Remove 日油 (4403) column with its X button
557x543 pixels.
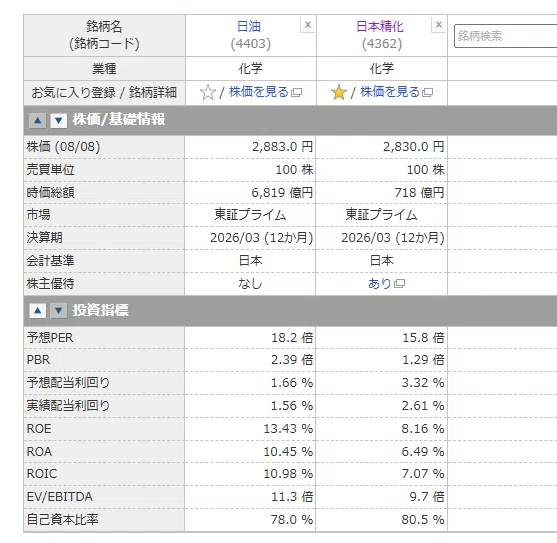pos(308,25)
